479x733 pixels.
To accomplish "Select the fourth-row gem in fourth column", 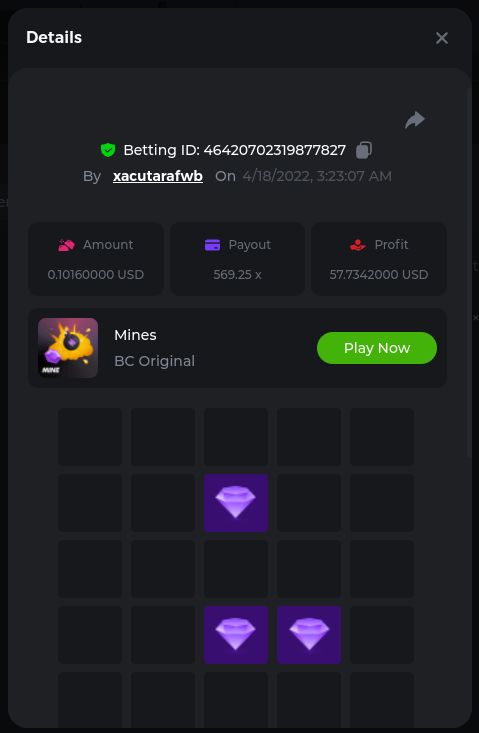I will click(x=308, y=635).
